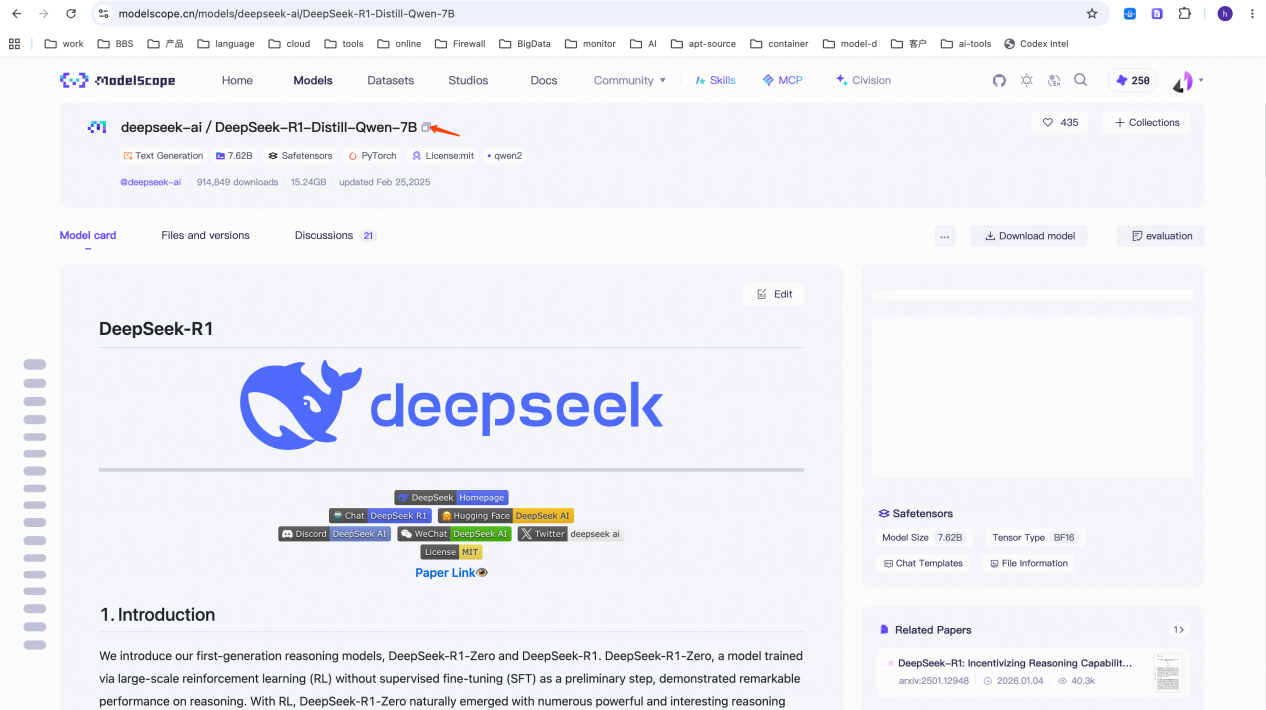Open the Text Generation tag
This screenshot has width=1266, height=710.
(163, 156)
